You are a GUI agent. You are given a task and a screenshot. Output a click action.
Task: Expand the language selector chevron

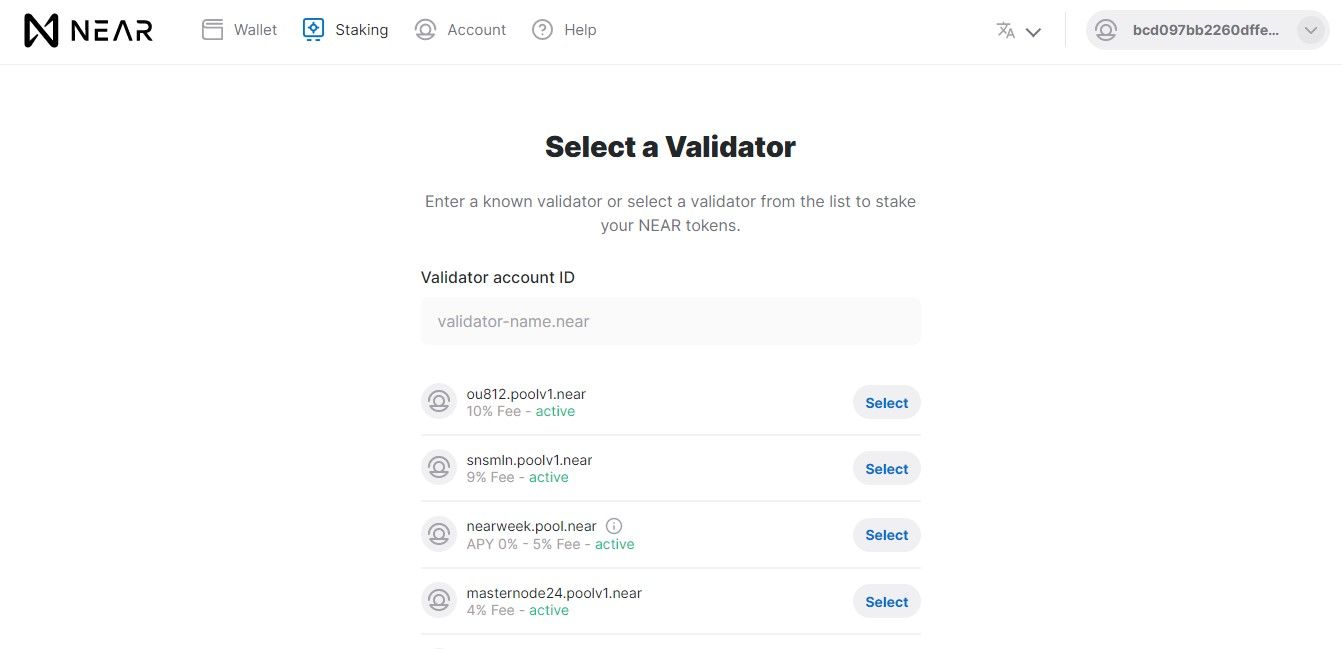point(1034,32)
